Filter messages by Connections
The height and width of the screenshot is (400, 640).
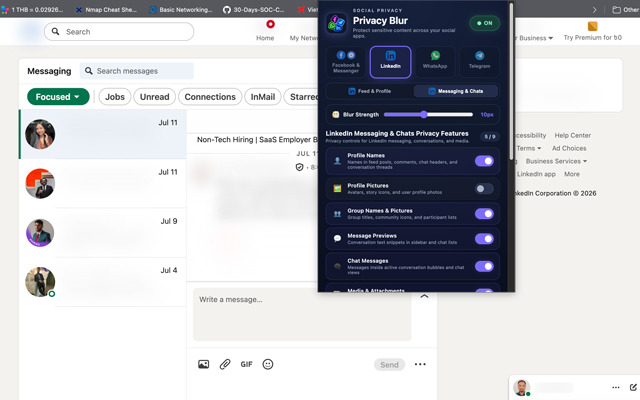tap(210, 97)
